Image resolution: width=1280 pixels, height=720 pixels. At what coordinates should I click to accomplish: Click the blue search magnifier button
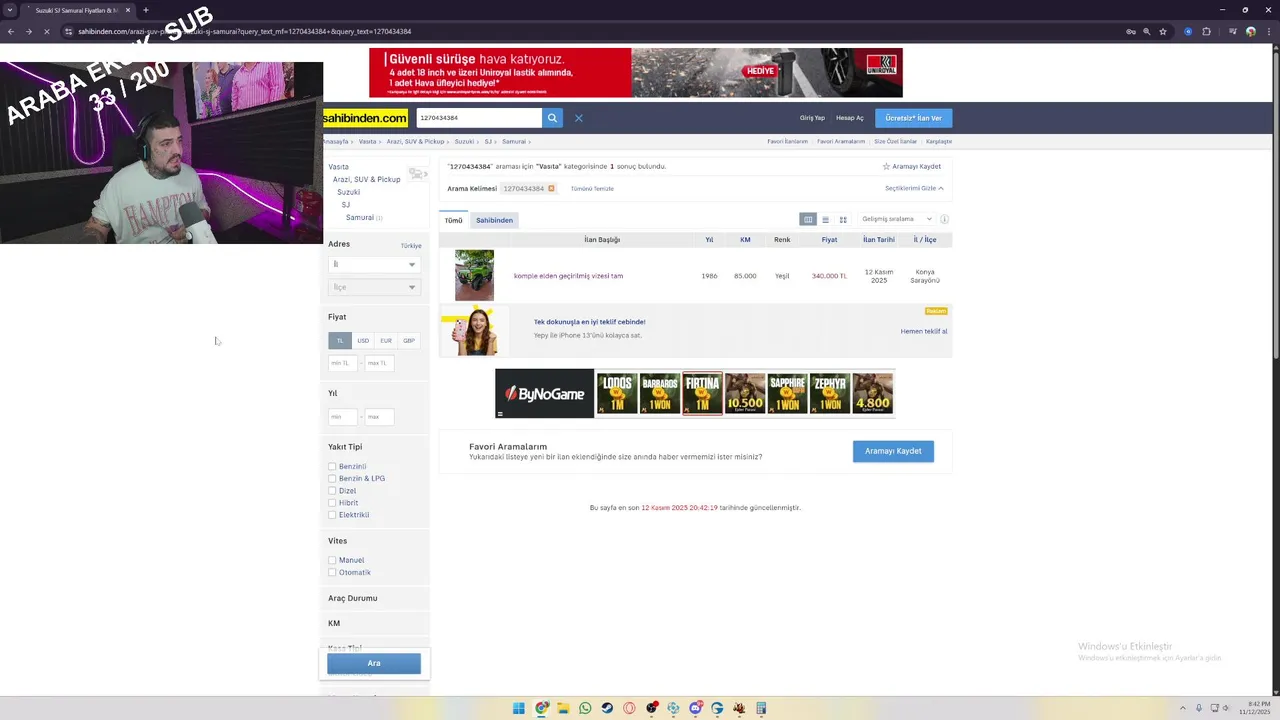552,118
